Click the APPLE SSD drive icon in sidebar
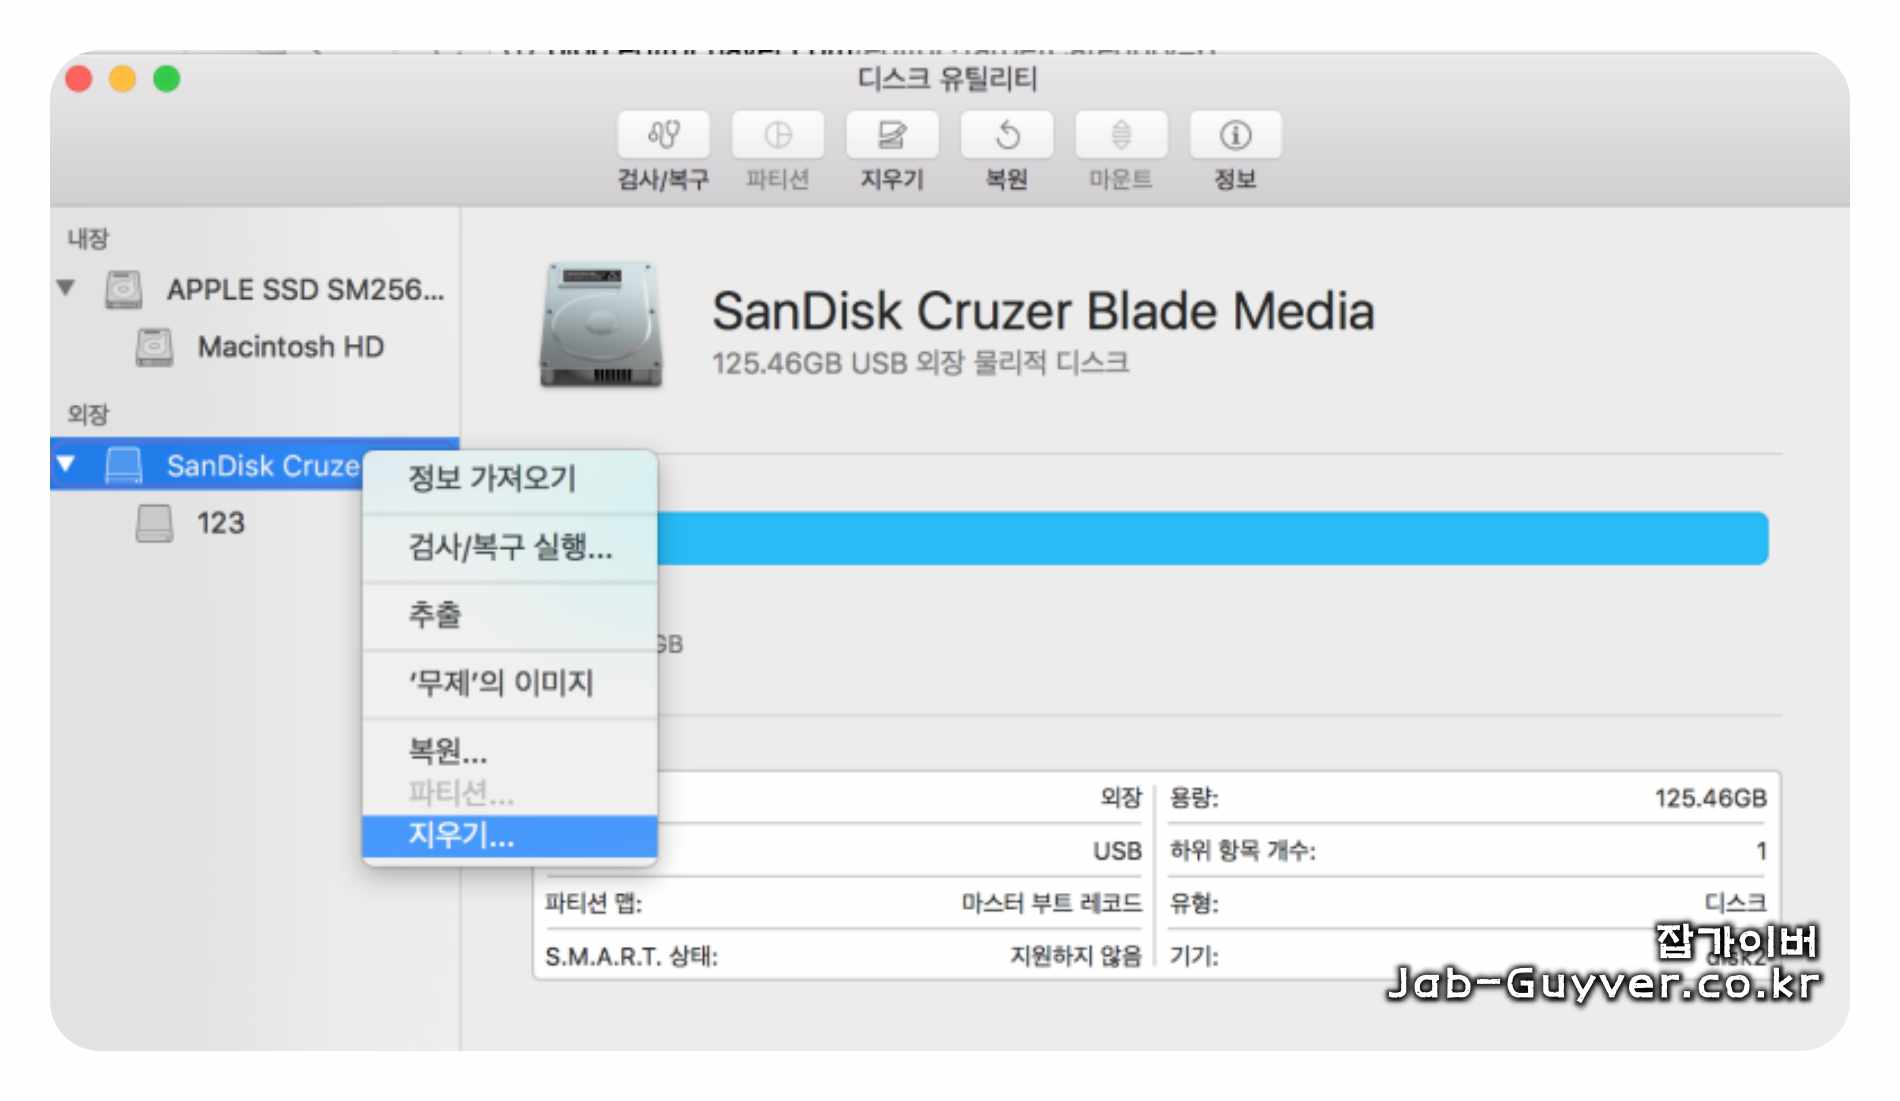This screenshot has height=1101, width=1900. click(x=124, y=289)
